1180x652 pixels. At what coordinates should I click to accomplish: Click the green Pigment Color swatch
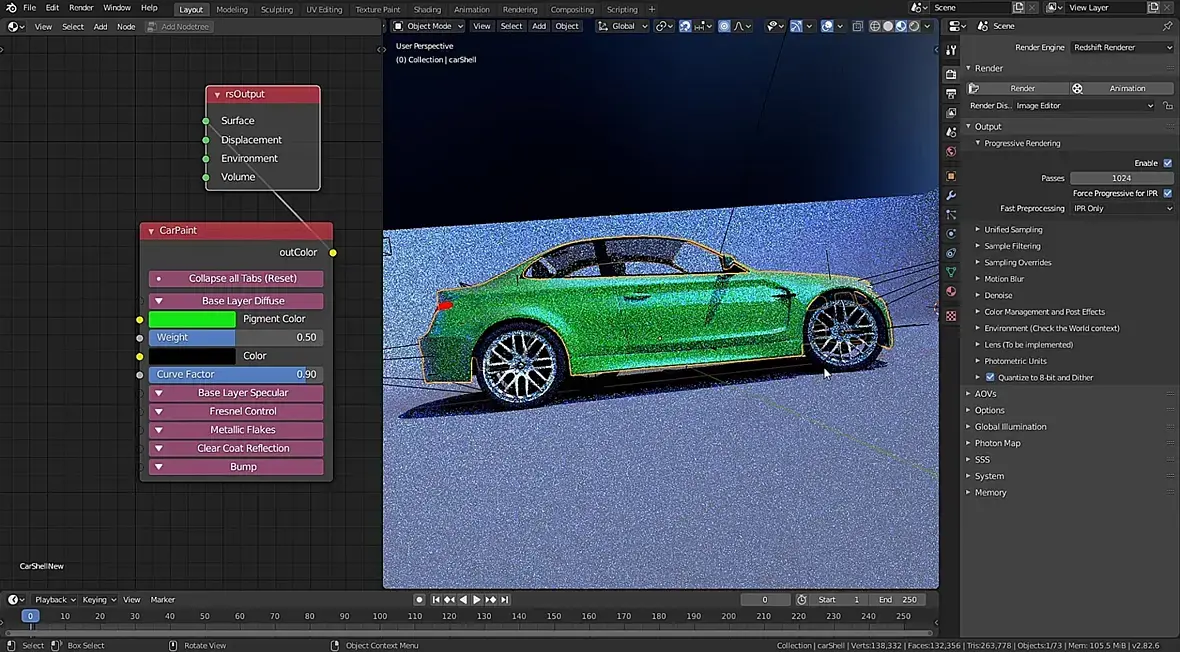tap(192, 319)
